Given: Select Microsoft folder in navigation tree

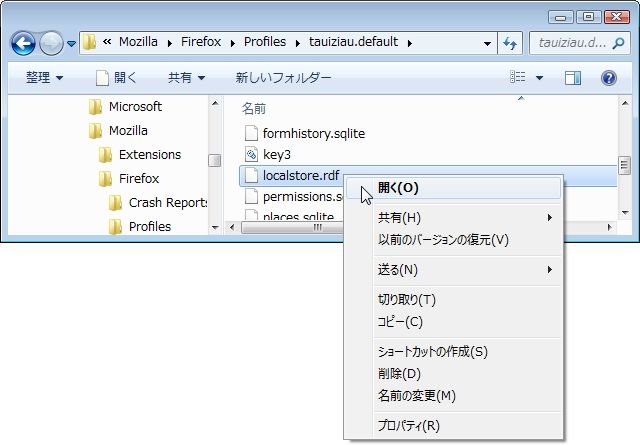Looking at the screenshot, I should point(135,107).
